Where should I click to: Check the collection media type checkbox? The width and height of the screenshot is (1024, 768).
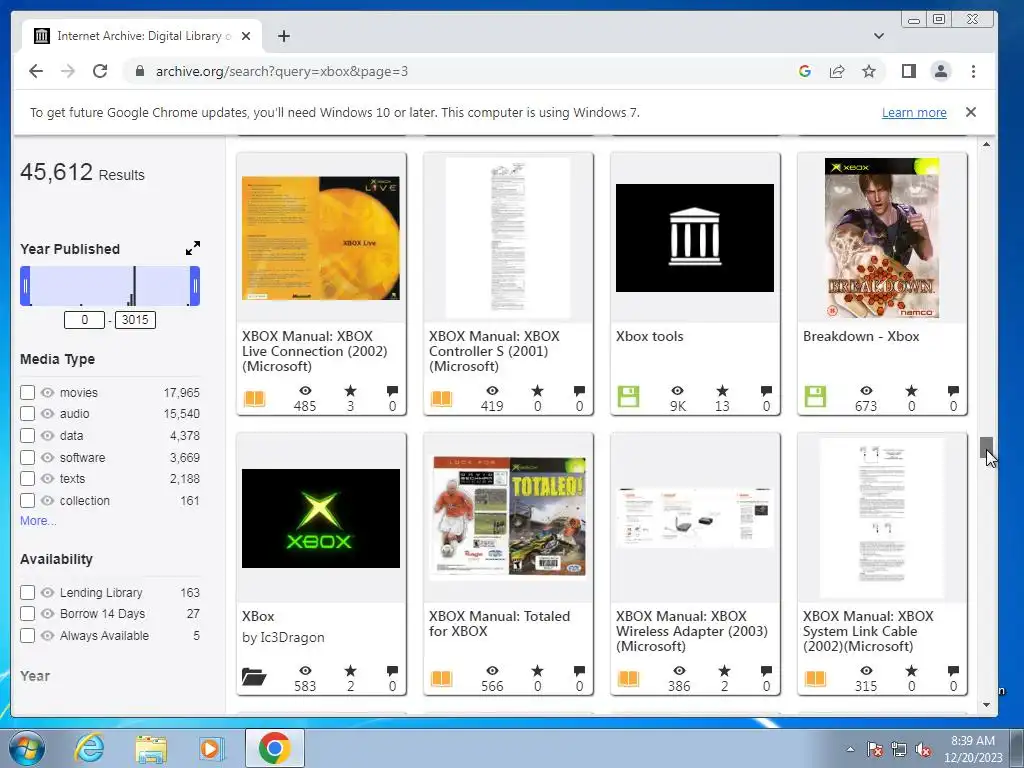tap(27, 501)
